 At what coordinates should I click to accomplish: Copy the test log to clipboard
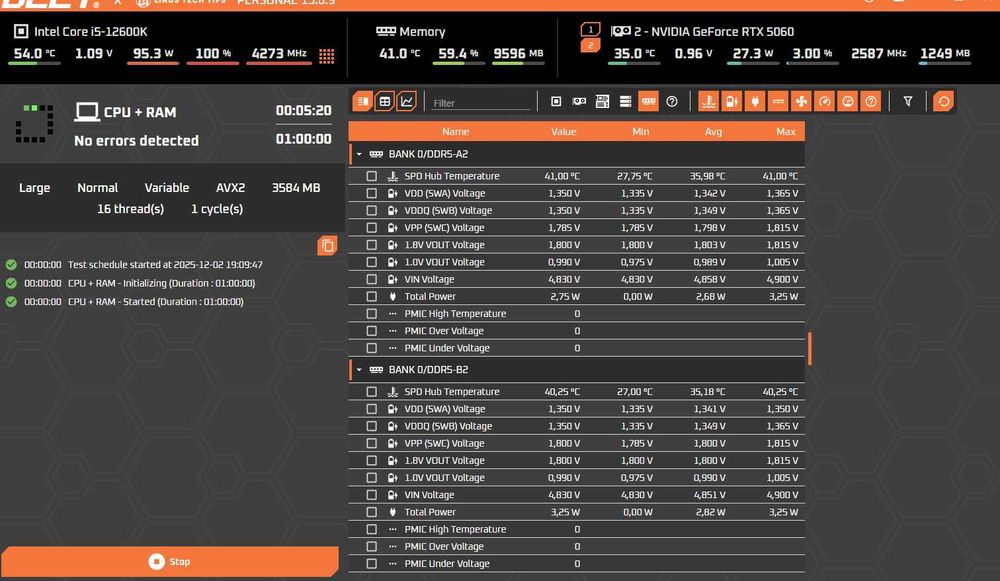pyautogui.click(x=327, y=246)
